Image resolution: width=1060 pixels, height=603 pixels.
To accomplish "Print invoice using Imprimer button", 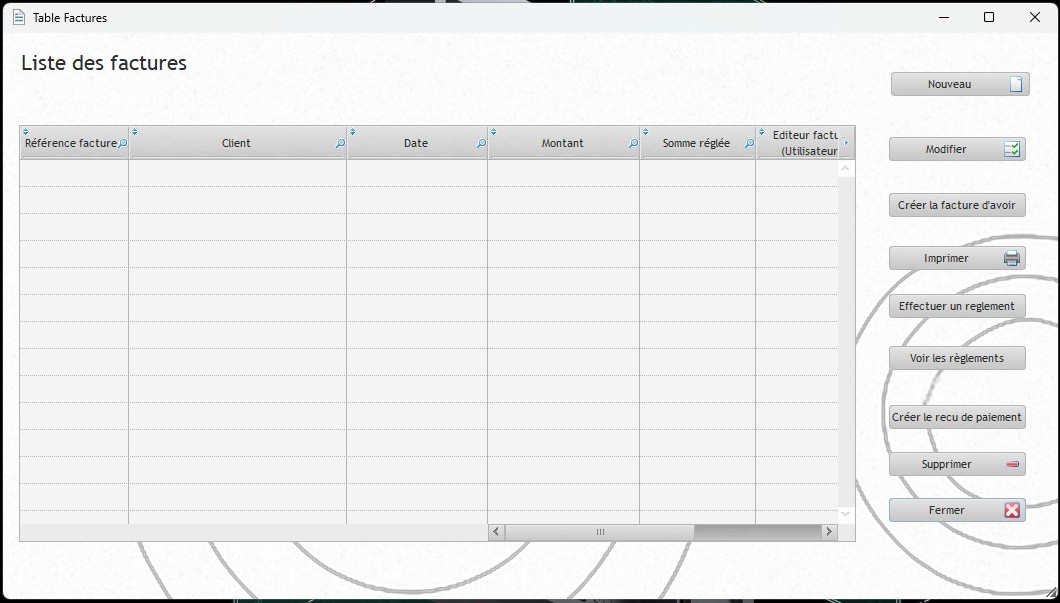I will pos(956,259).
